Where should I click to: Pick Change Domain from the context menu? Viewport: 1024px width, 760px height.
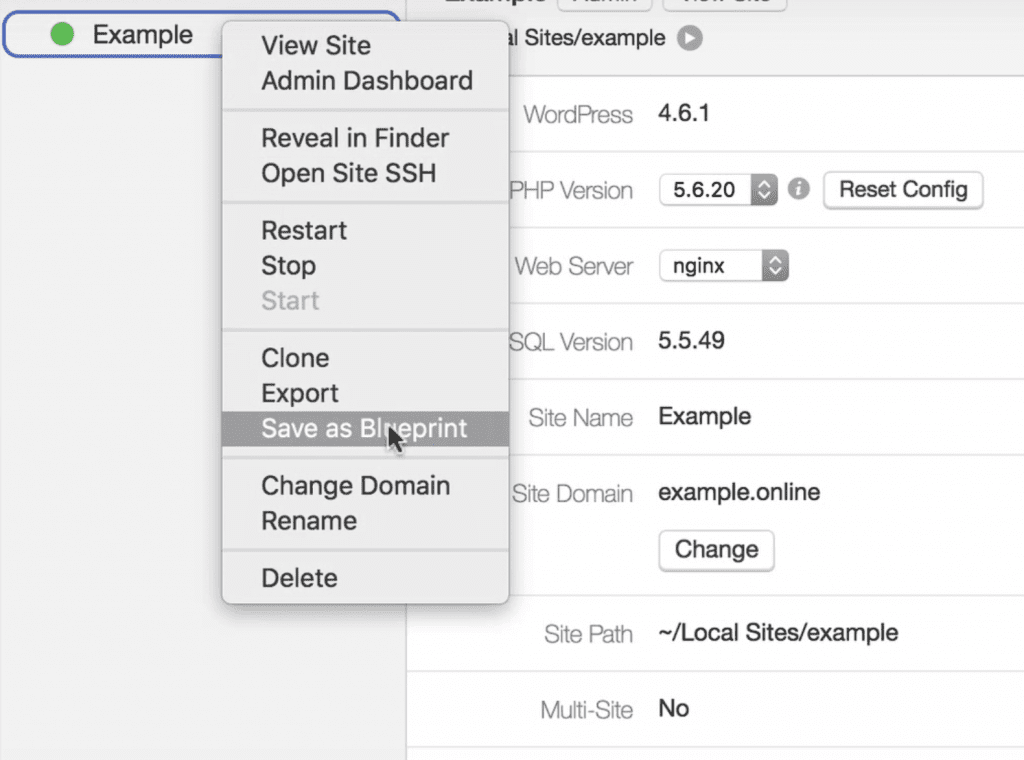[355, 486]
